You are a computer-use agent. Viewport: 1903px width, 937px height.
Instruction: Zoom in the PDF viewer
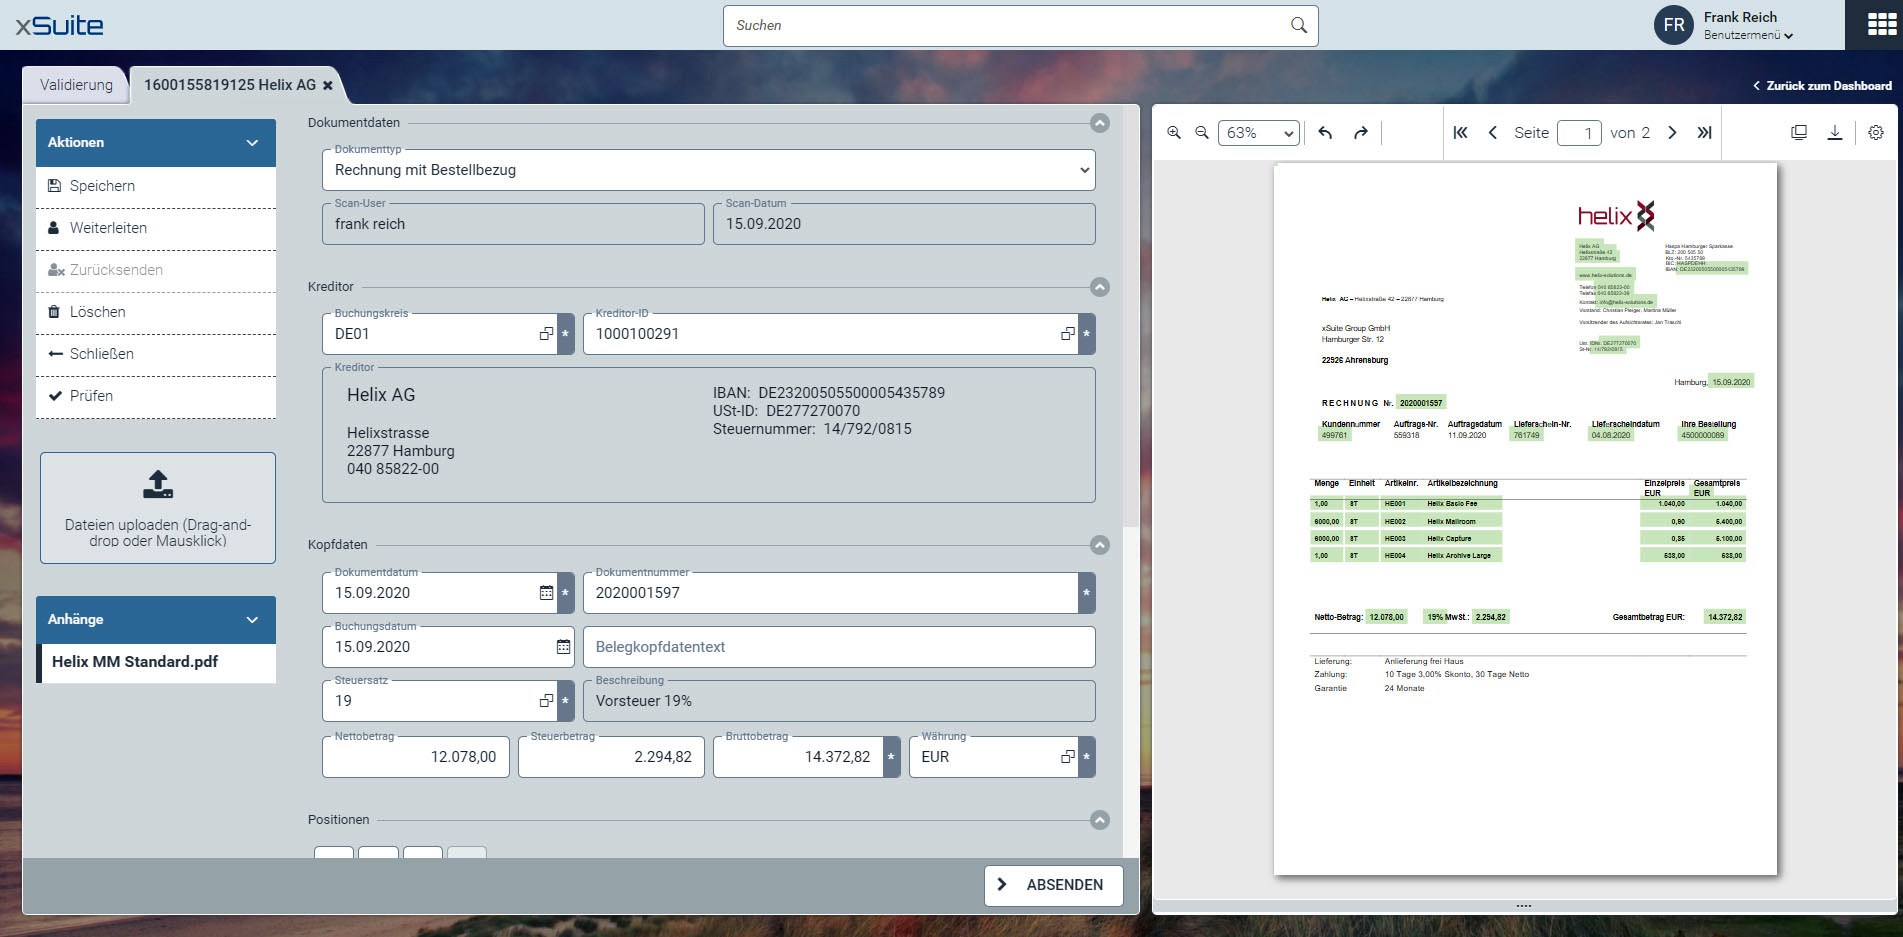(x=1174, y=133)
